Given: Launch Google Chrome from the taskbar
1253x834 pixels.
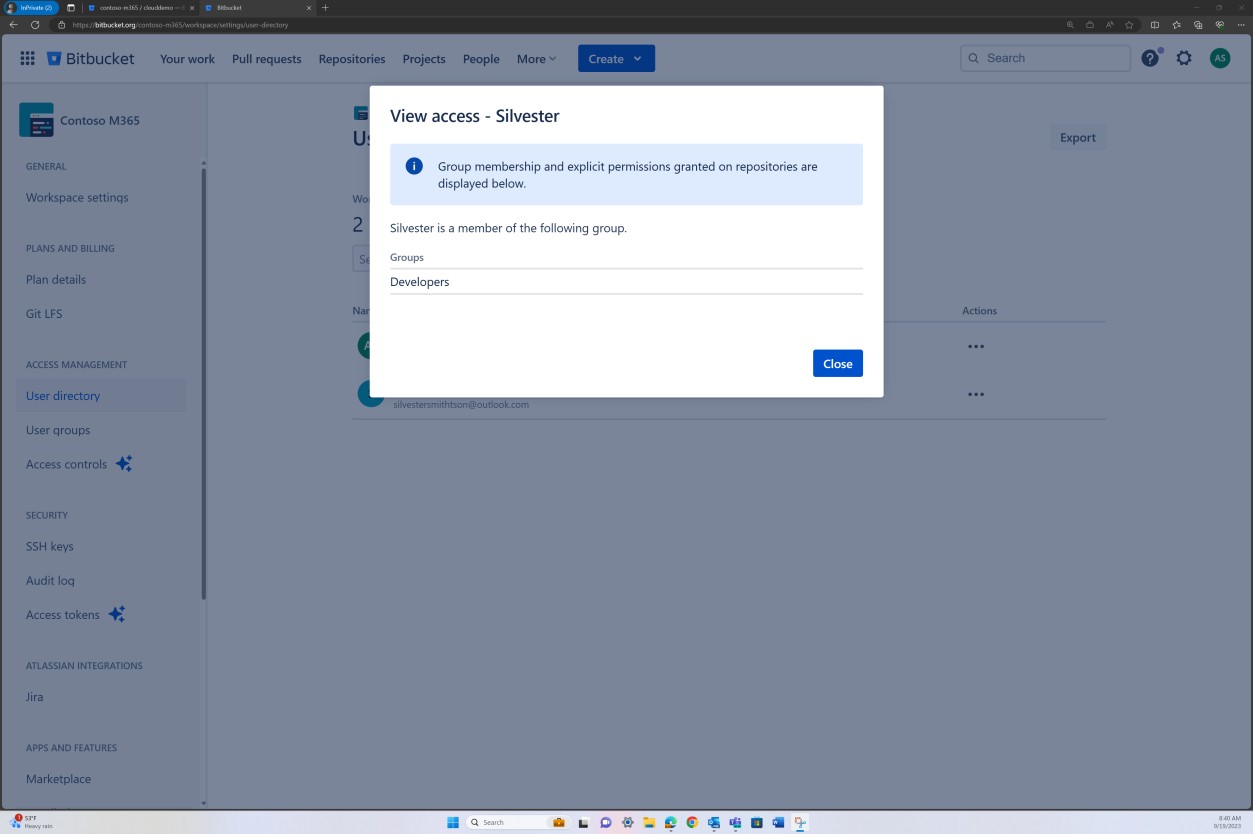Looking at the screenshot, I should [x=692, y=822].
